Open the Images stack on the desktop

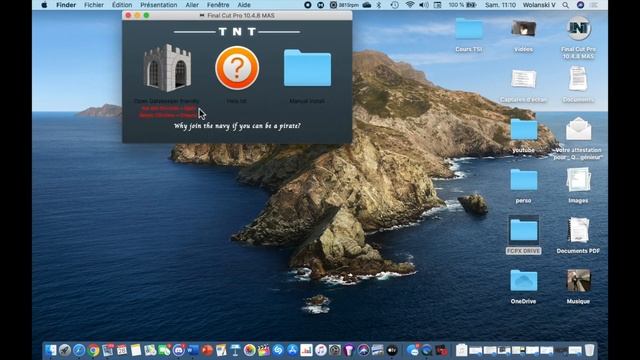point(578,180)
